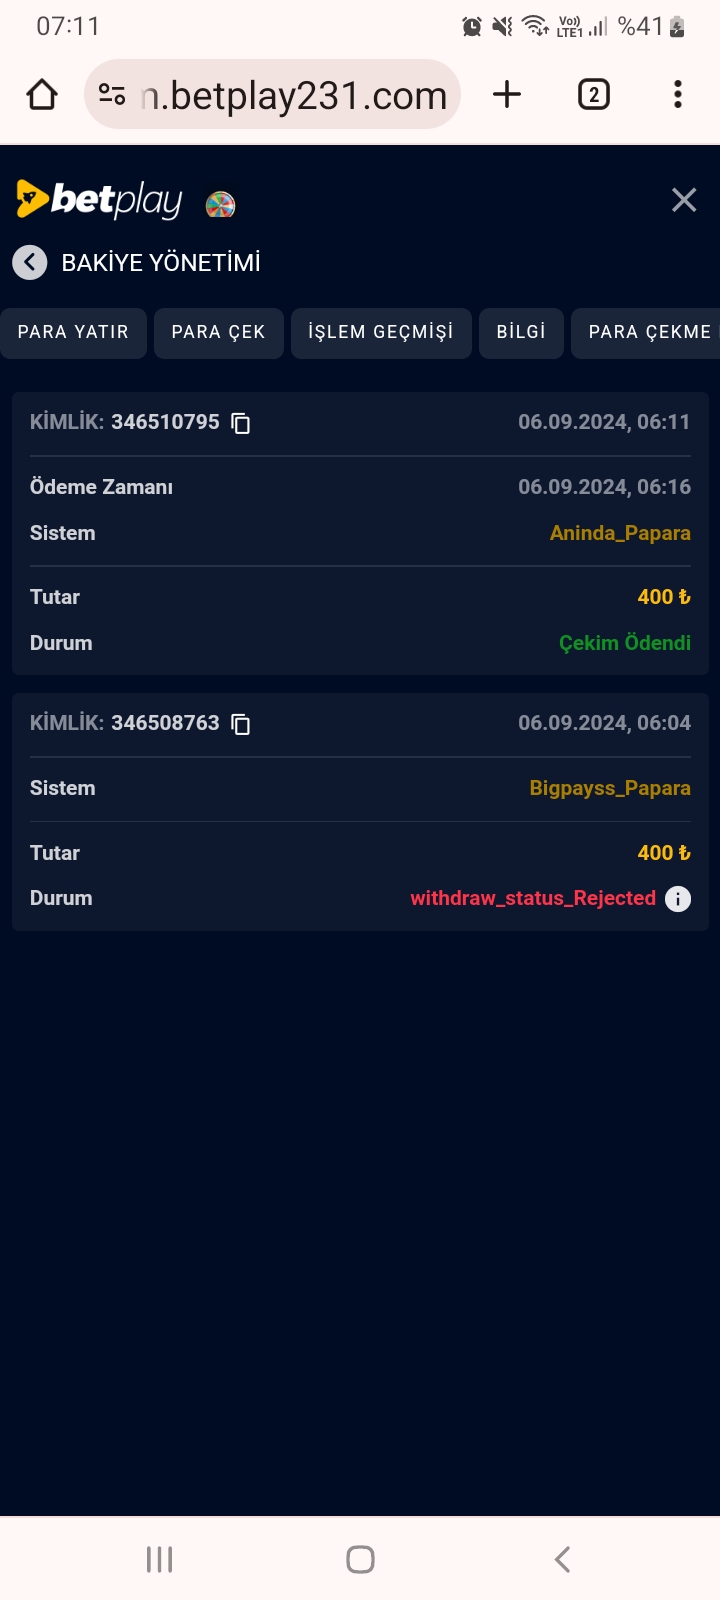Screen dimensions: 720x1600
Task: Tap the site info icon in address bar
Action: (x=112, y=95)
